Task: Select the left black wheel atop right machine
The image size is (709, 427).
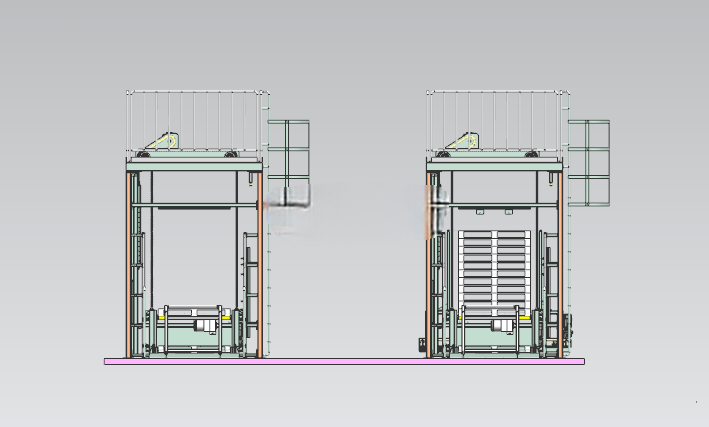Action: click(x=443, y=154)
